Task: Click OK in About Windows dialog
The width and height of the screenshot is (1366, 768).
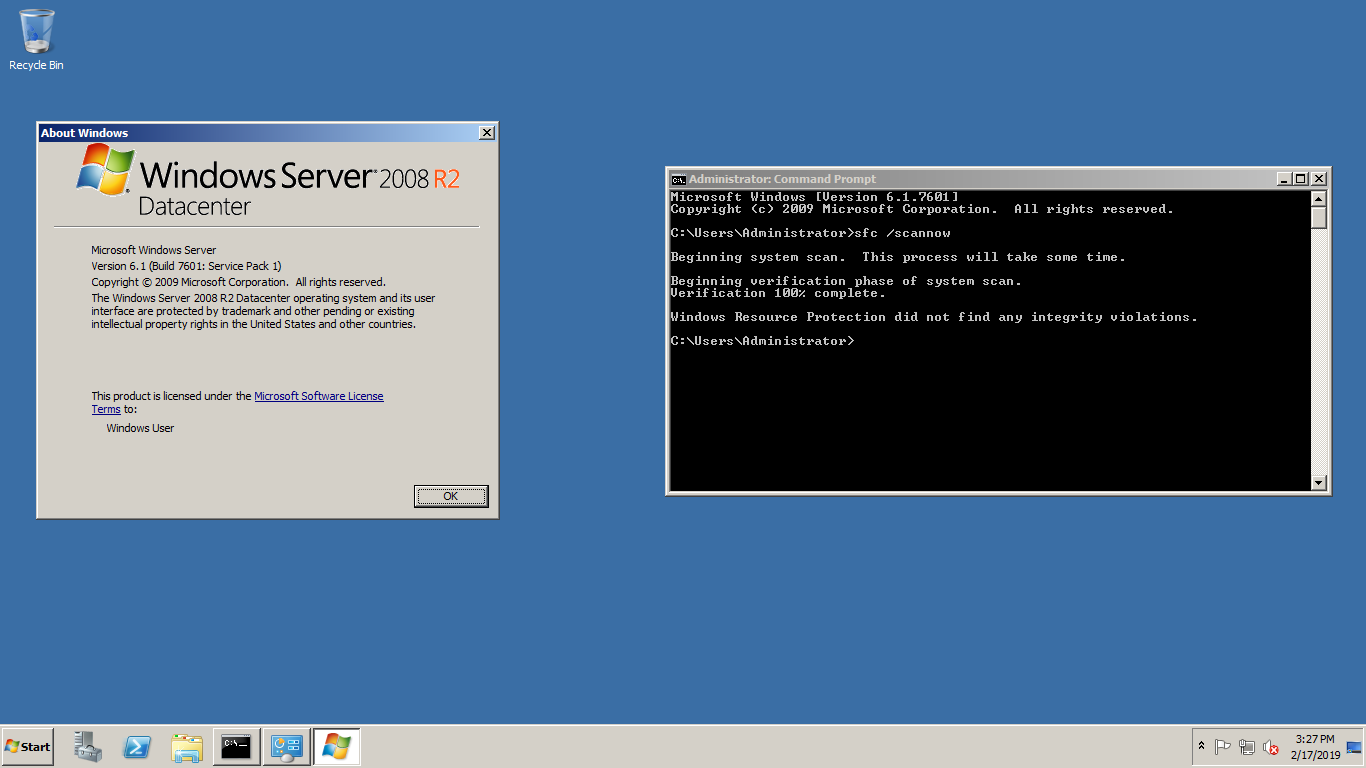Action: (x=451, y=496)
